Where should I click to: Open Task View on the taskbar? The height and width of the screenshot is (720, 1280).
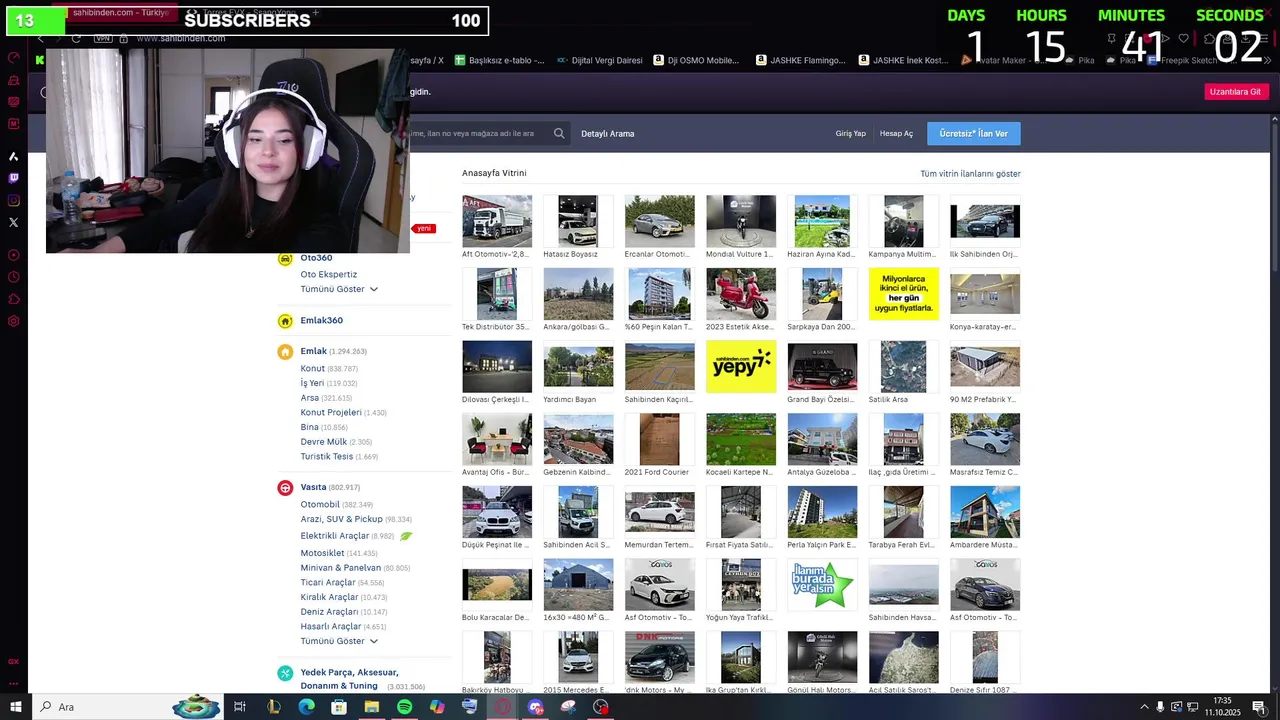pos(240,707)
